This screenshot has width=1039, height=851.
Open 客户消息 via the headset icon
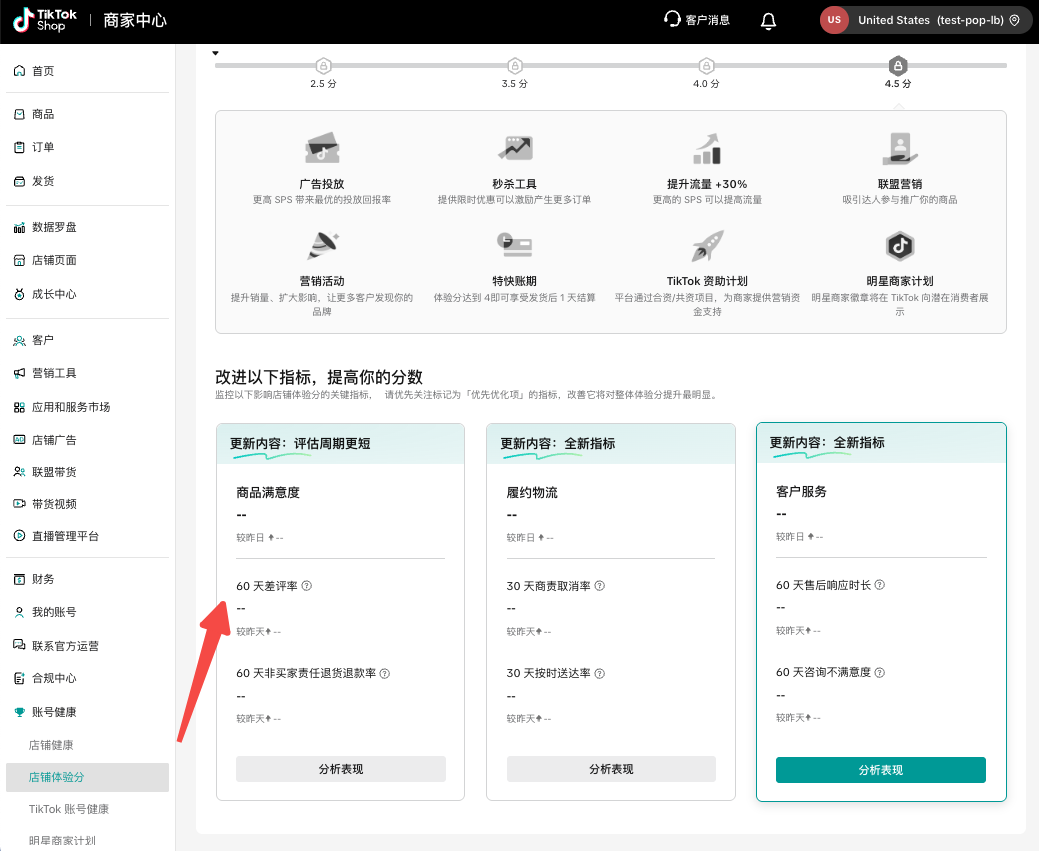point(697,19)
